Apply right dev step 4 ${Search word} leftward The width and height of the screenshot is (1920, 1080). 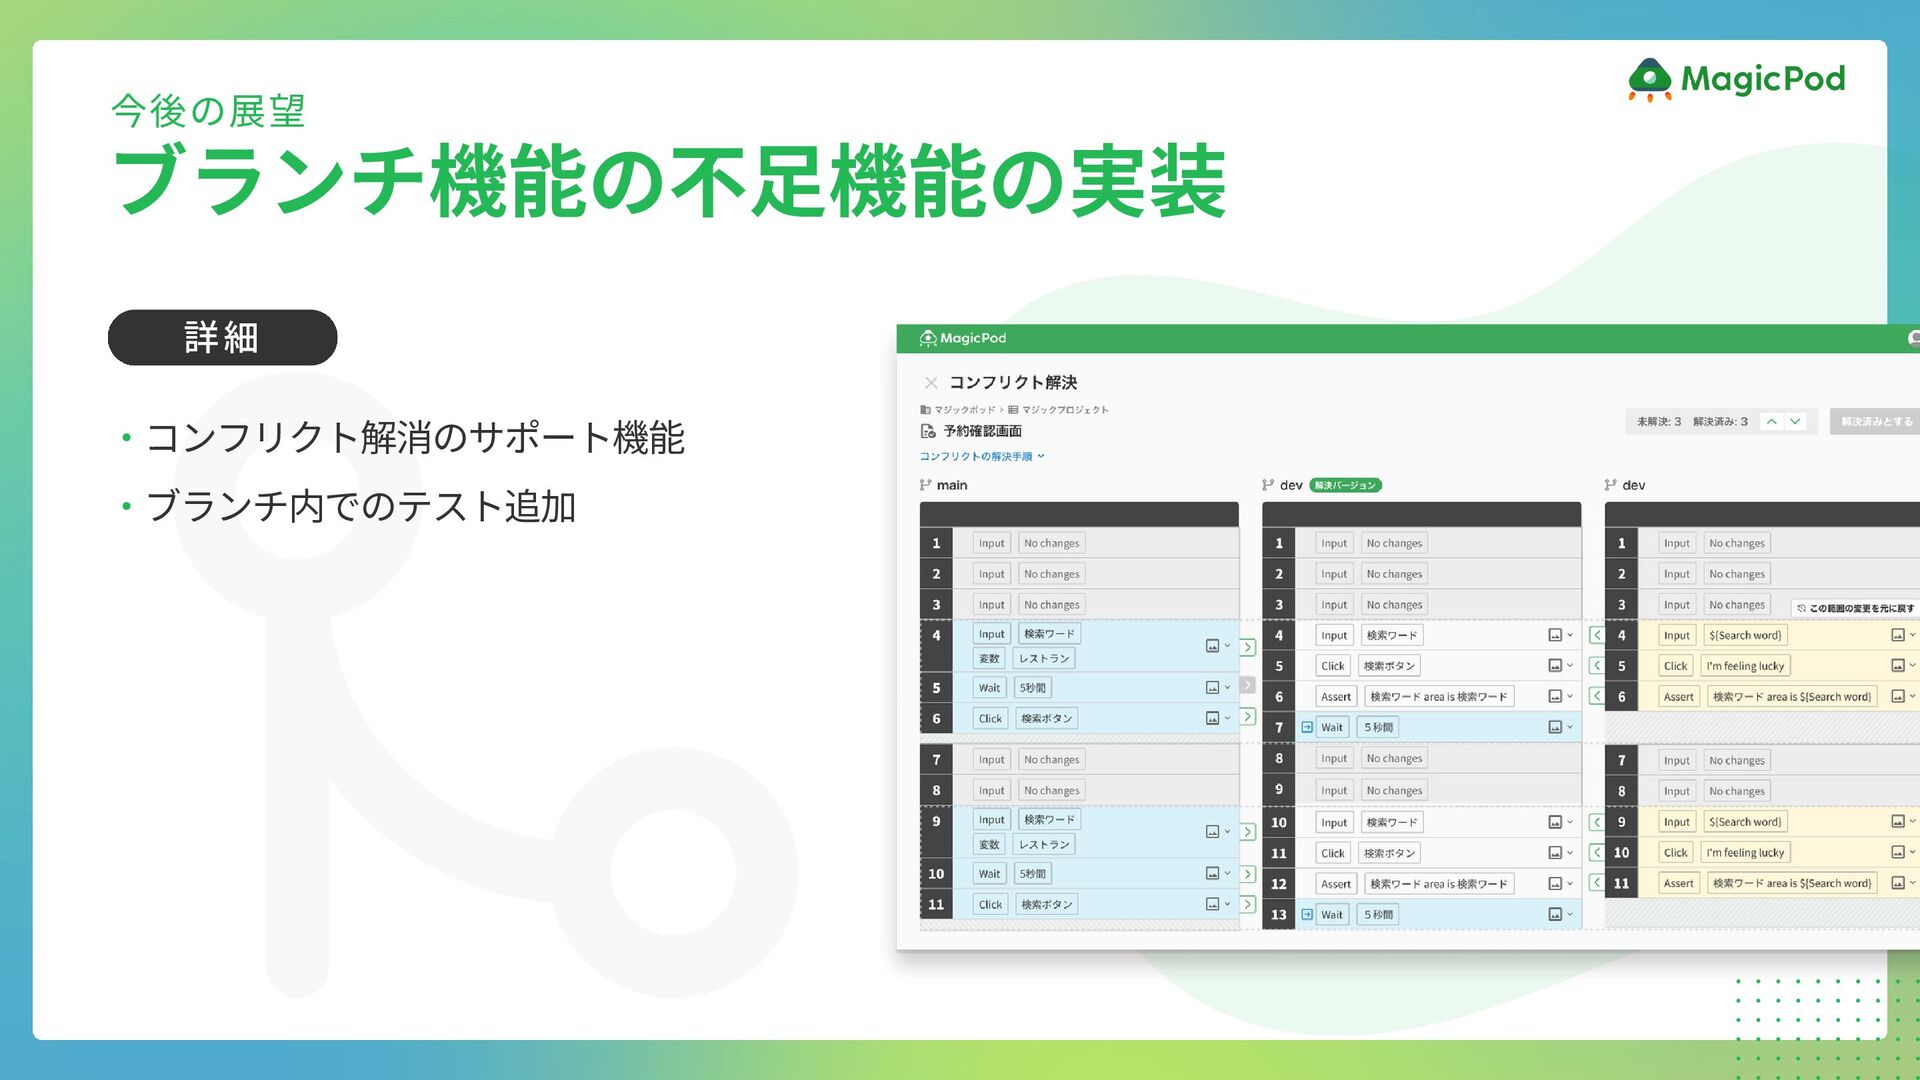point(1597,635)
